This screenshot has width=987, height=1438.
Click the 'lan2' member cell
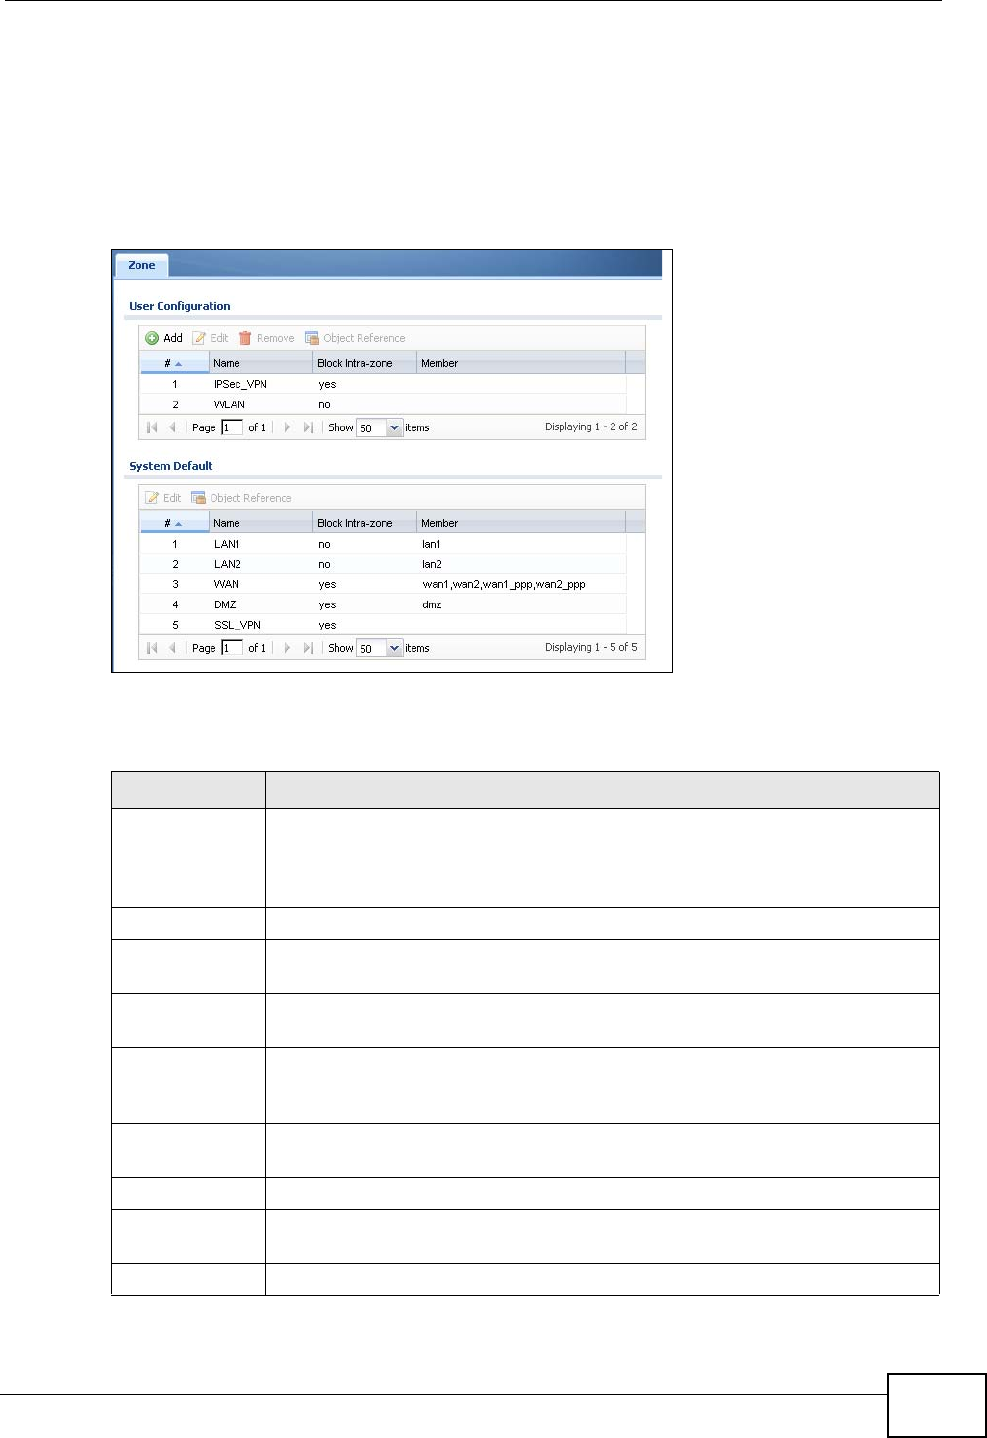(x=431, y=564)
